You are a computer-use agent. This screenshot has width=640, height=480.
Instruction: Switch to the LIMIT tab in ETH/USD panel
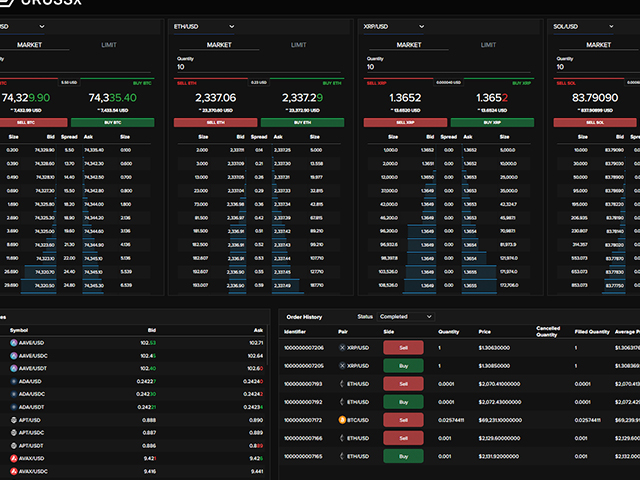[299, 45]
